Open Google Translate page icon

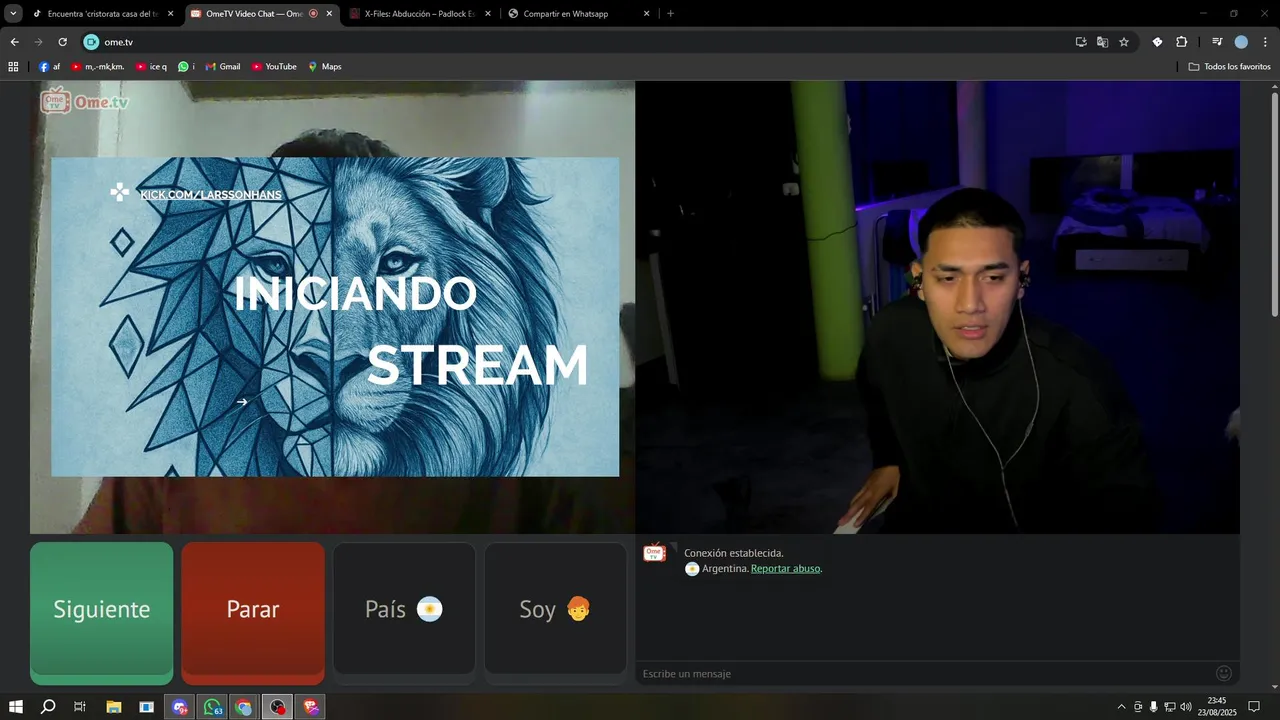1102,42
